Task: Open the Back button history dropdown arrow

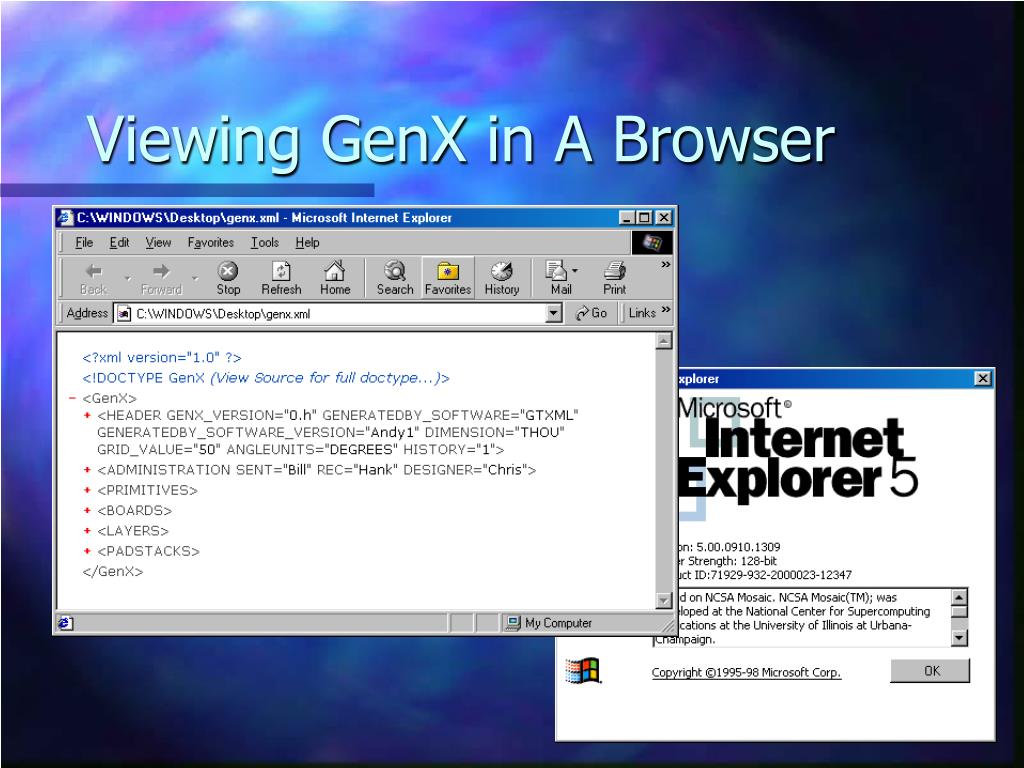Action: point(128,279)
